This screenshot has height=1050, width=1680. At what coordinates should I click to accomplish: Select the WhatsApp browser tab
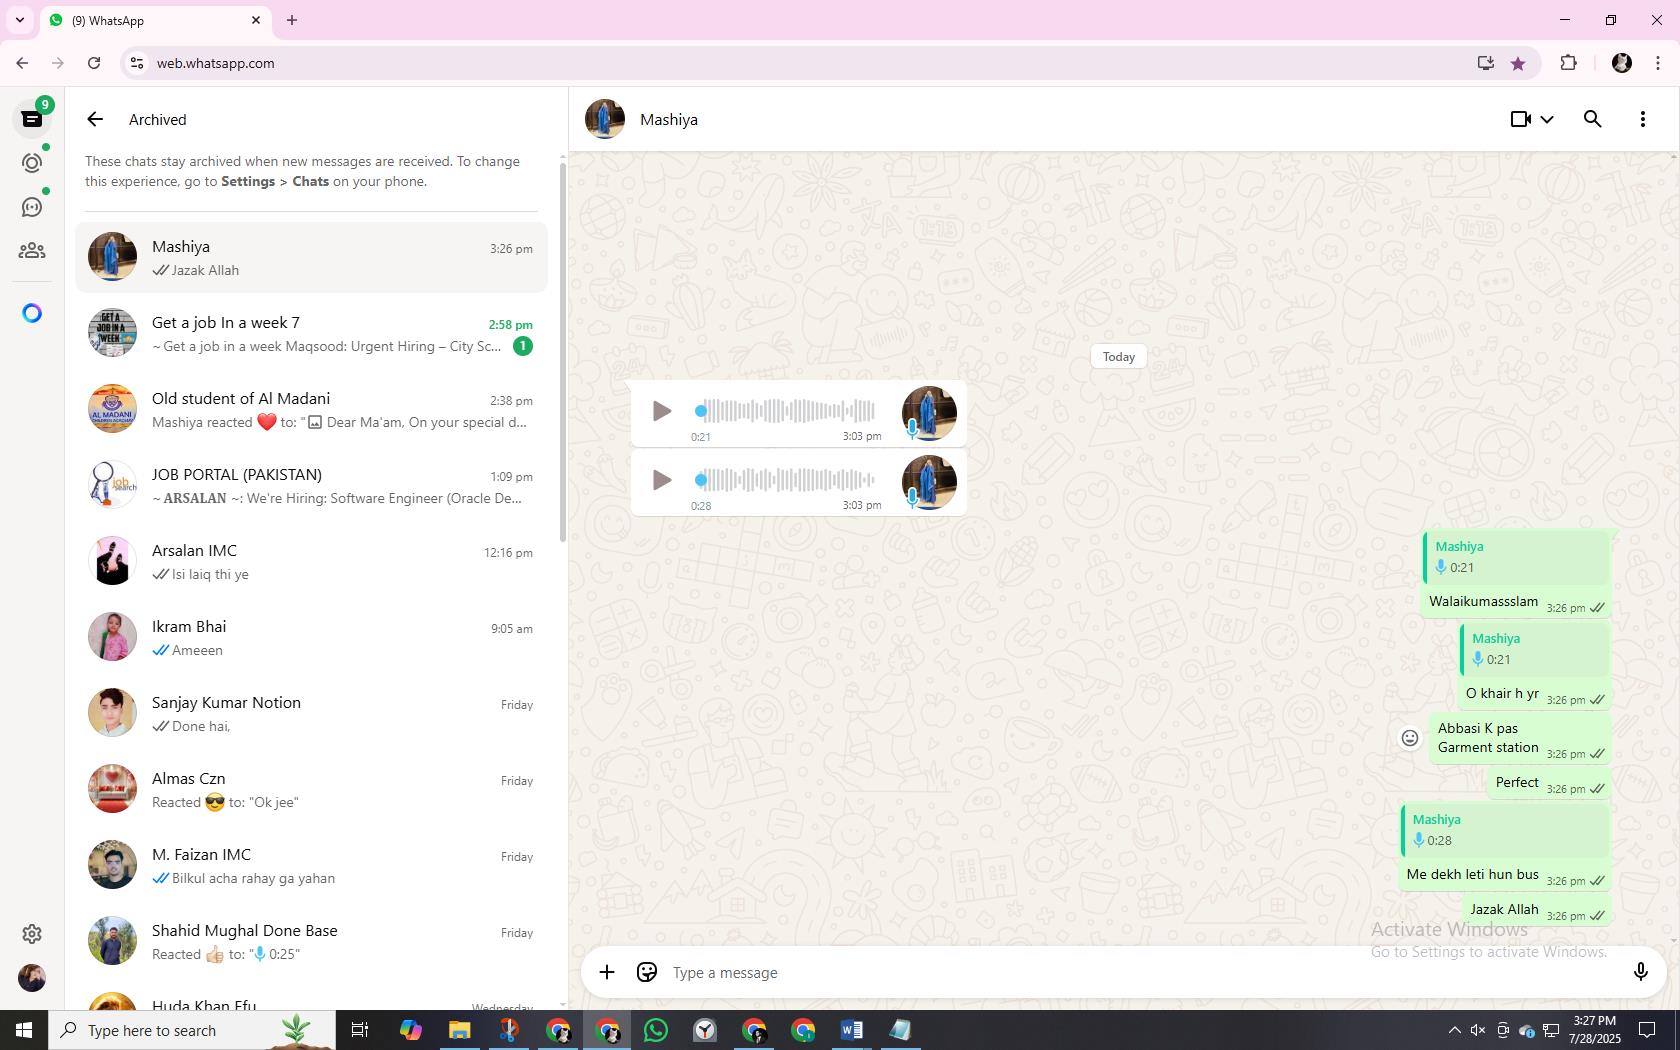coord(155,20)
